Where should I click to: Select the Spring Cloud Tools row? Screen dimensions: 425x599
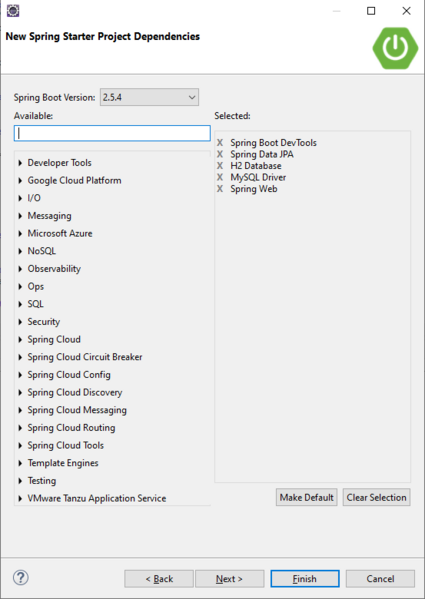[65, 445]
